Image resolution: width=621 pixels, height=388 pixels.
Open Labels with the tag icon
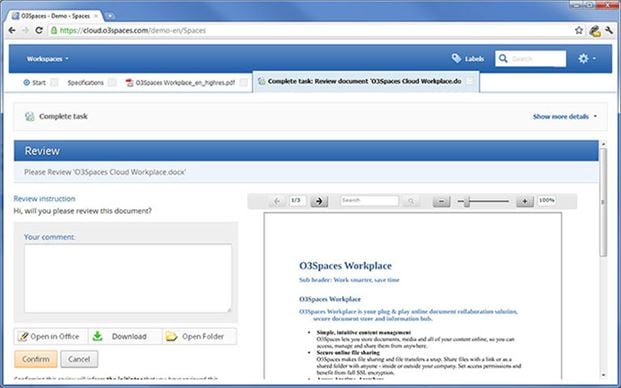pyautogui.click(x=468, y=59)
